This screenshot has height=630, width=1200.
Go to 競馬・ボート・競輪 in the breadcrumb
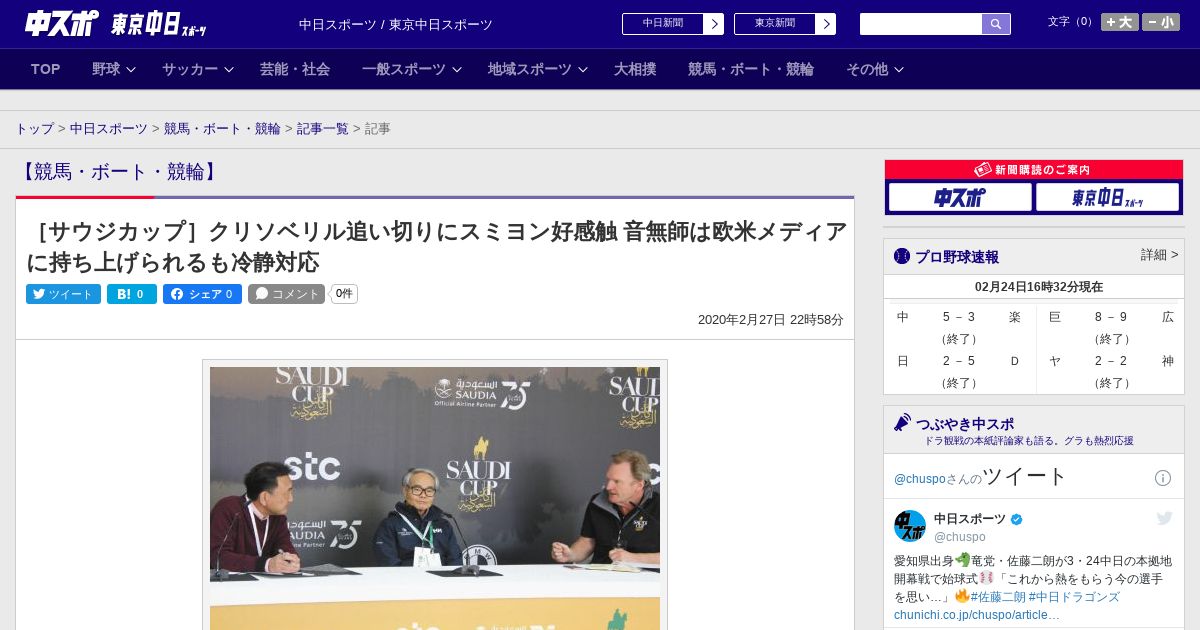point(222,129)
